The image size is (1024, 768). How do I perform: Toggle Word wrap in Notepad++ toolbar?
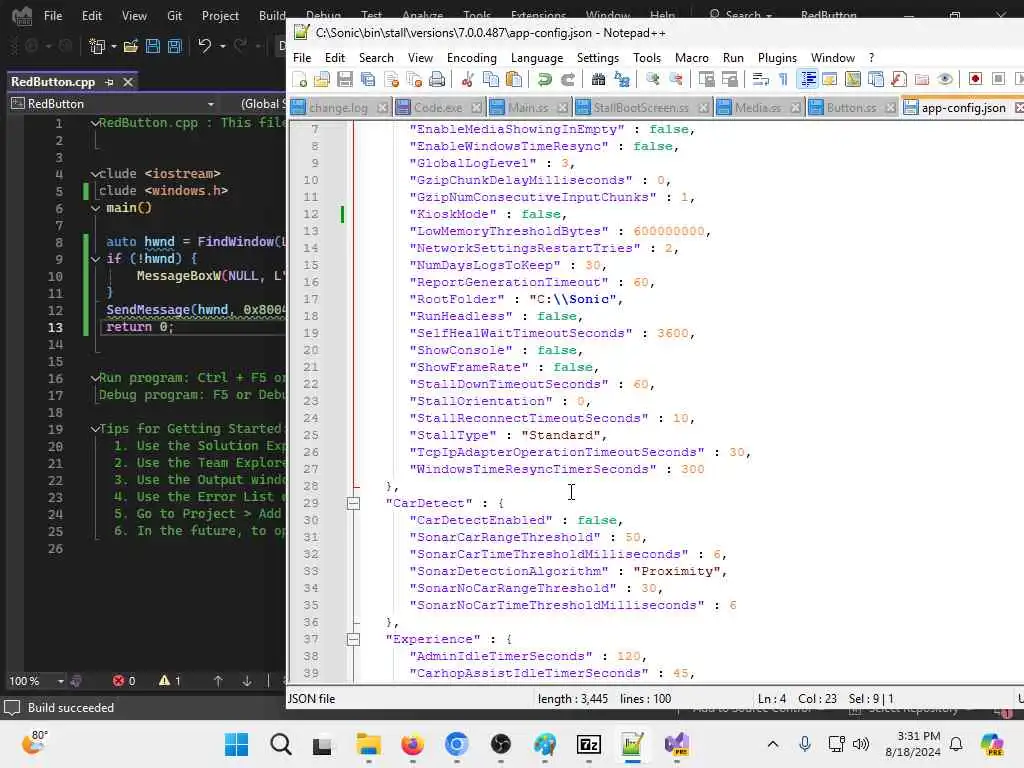pos(760,80)
